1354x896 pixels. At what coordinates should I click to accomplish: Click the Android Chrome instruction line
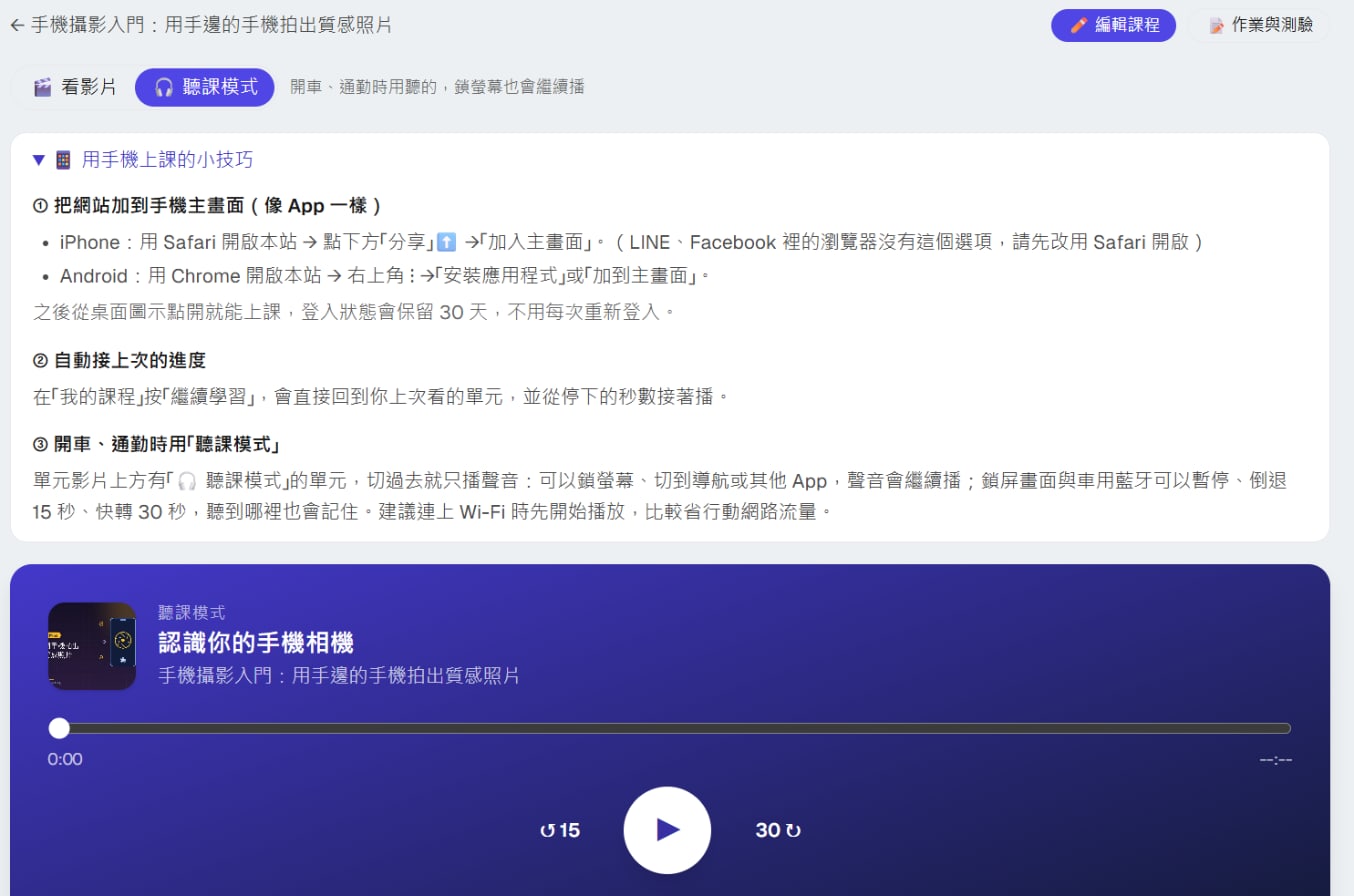click(385, 276)
